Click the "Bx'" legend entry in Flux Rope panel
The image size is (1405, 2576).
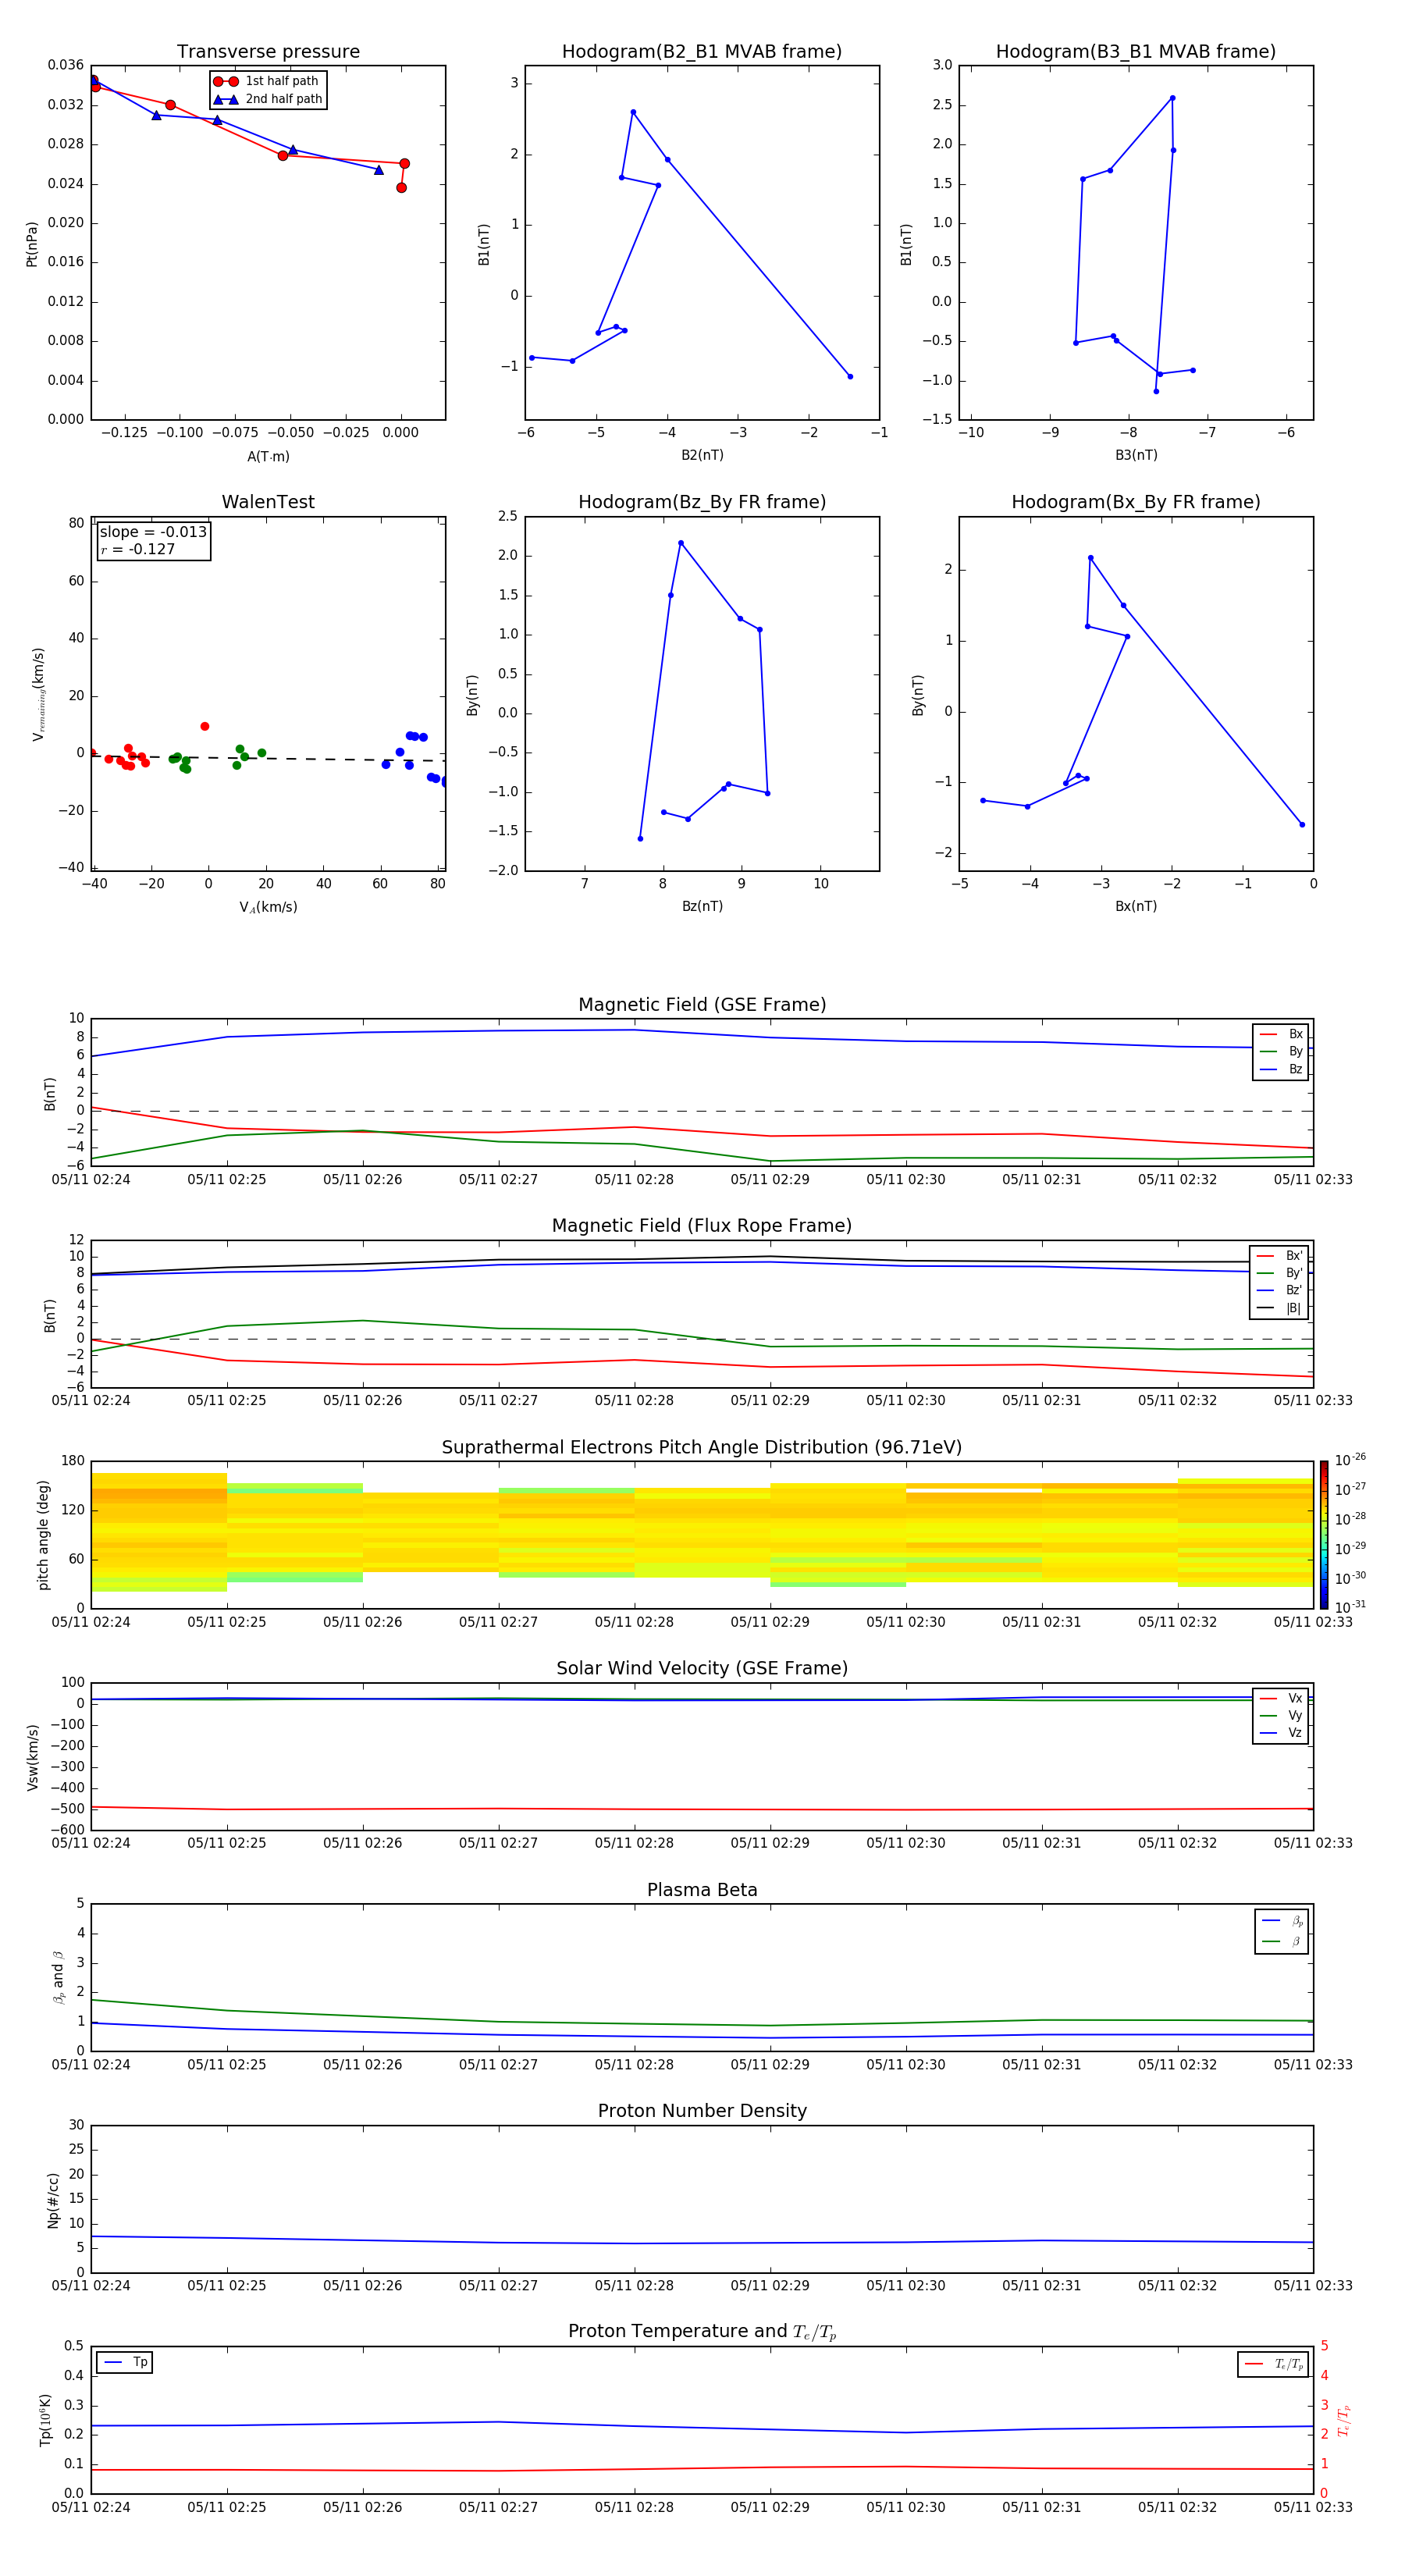pyautogui.click(x=1279, y=1256)
